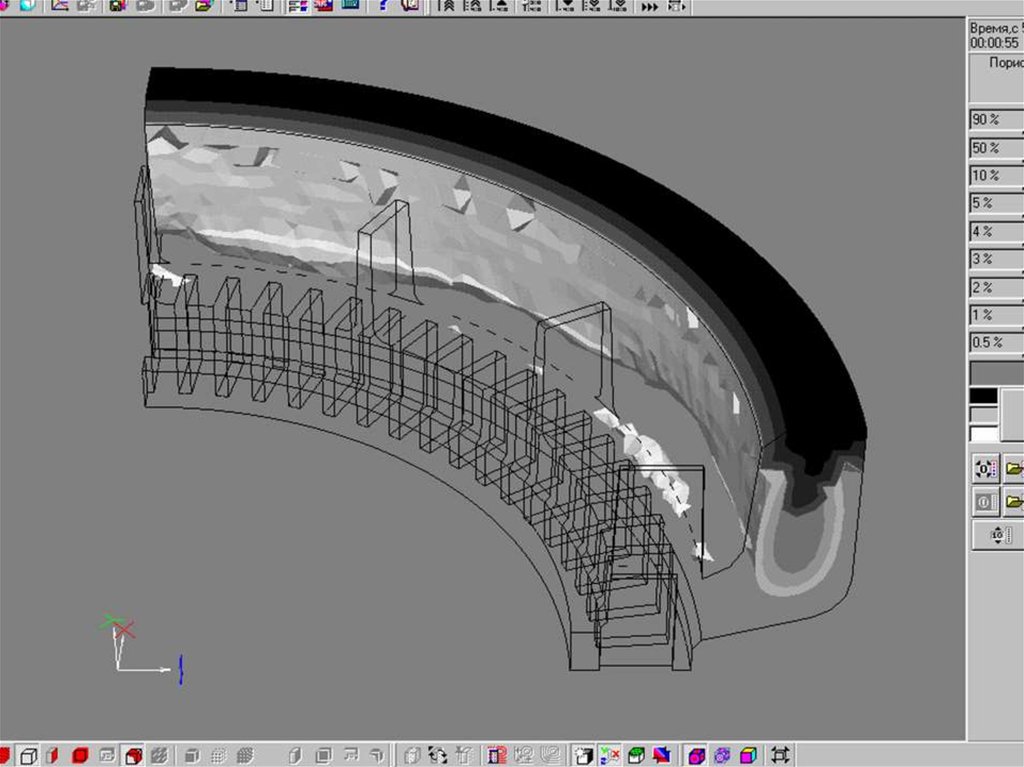Click the yellow cube icon in bottom toolbar
The image size is (1024, 767).
[747, 755]
